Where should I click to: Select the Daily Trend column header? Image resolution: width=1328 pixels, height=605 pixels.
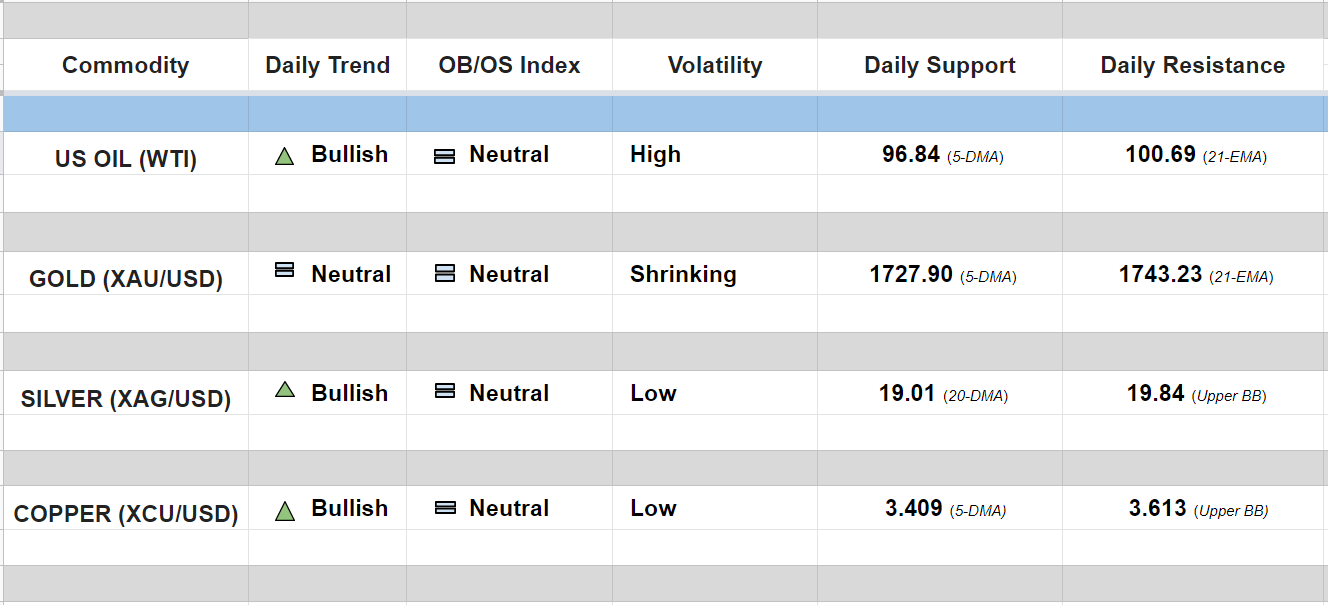coord(327,66)
